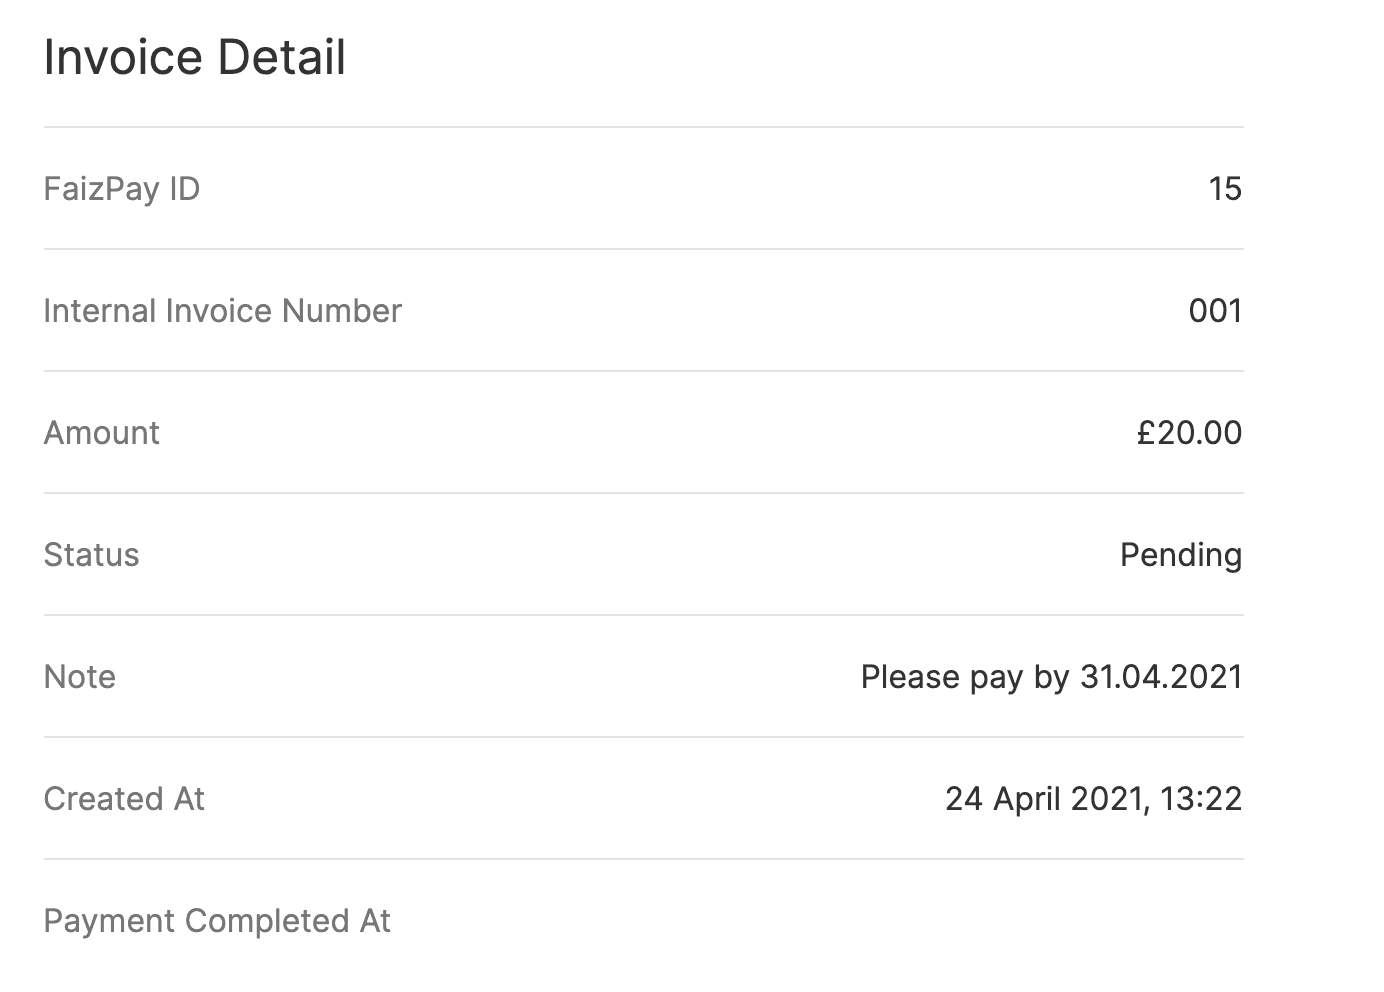Screen dimensions: 1384x992
Task: Click the note text Please pay by 31.04.2021
Action: click(1052, 677)
